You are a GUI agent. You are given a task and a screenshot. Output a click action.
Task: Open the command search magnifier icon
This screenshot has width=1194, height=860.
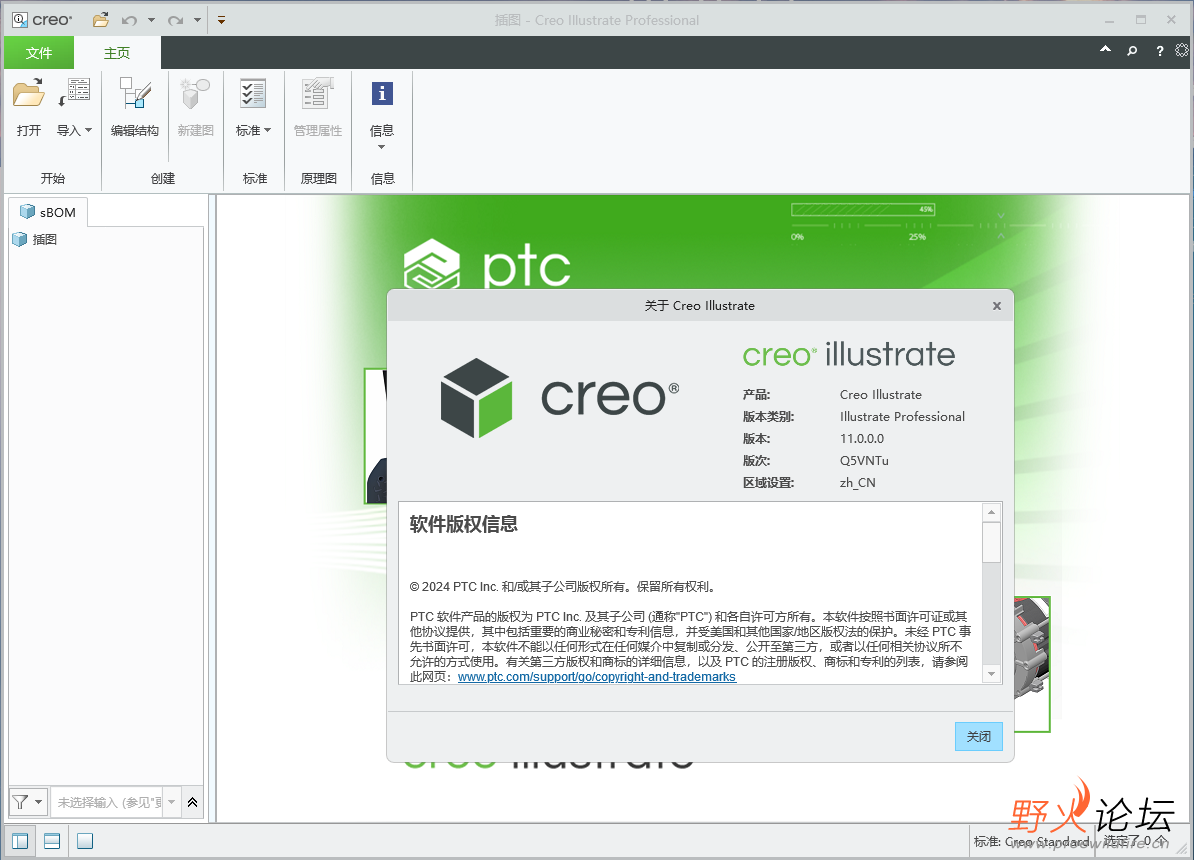coord(1132,50)
